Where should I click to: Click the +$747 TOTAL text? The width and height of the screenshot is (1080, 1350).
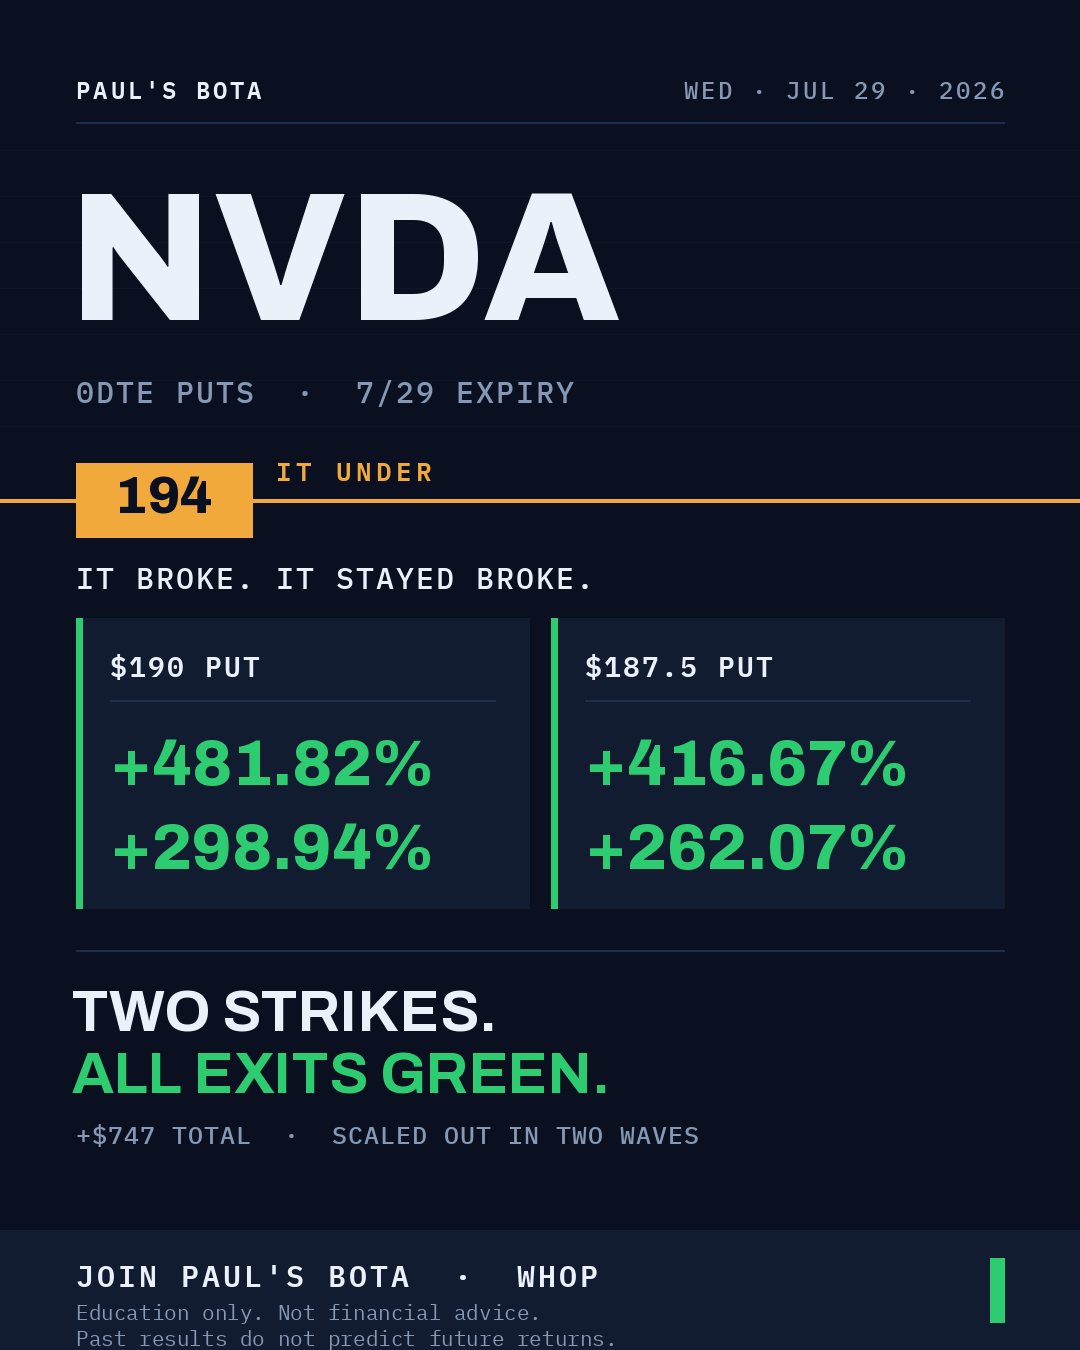click(163, 1136)
